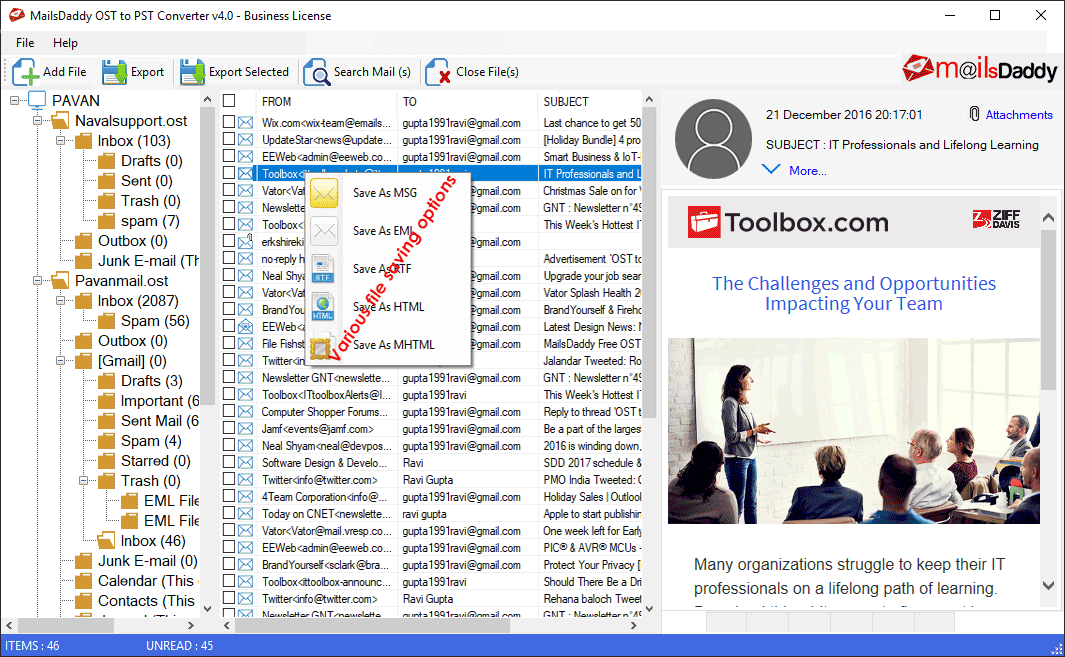Click the Toolbox.com logo in the preview
Image resolution: width=1065 pixels, height=657 pixels.
tap(788, 222)
